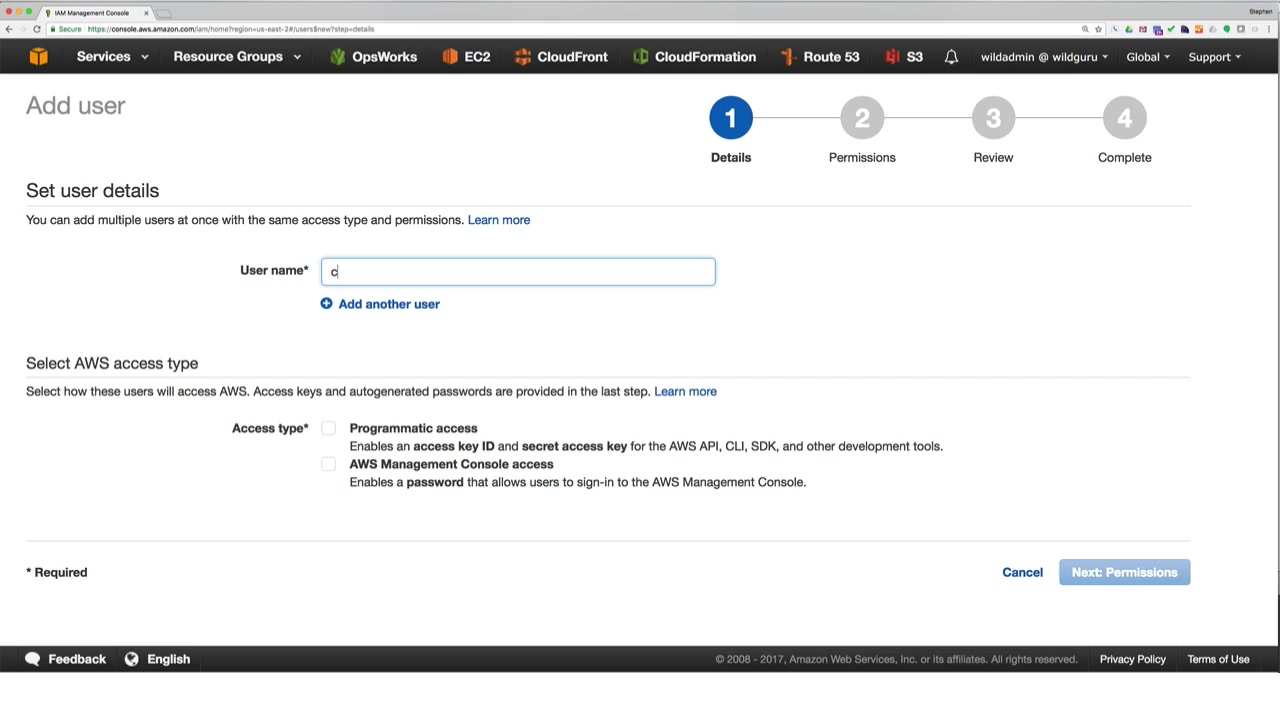This screenshot has height=720, width=1280.
Task: Open the OpsWorks service shortcut icon
Action: coord(338,57)
